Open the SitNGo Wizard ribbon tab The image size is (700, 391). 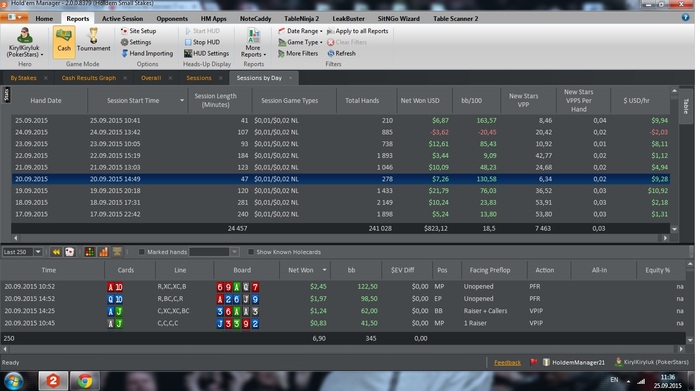399,18
